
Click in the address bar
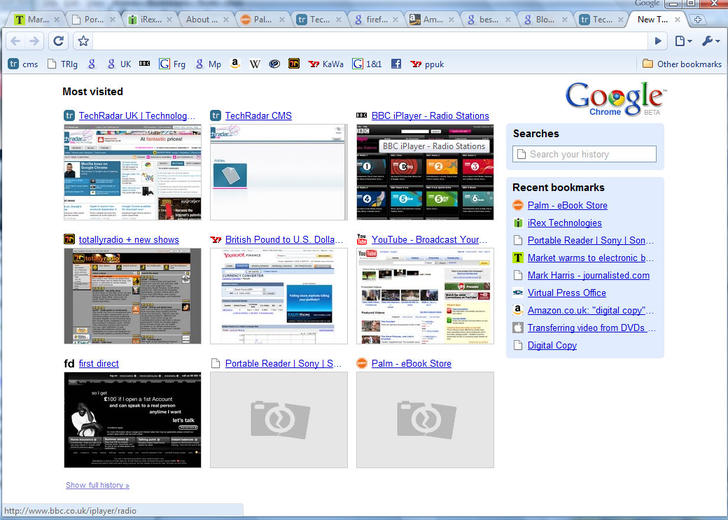click(x=369, y=41)
